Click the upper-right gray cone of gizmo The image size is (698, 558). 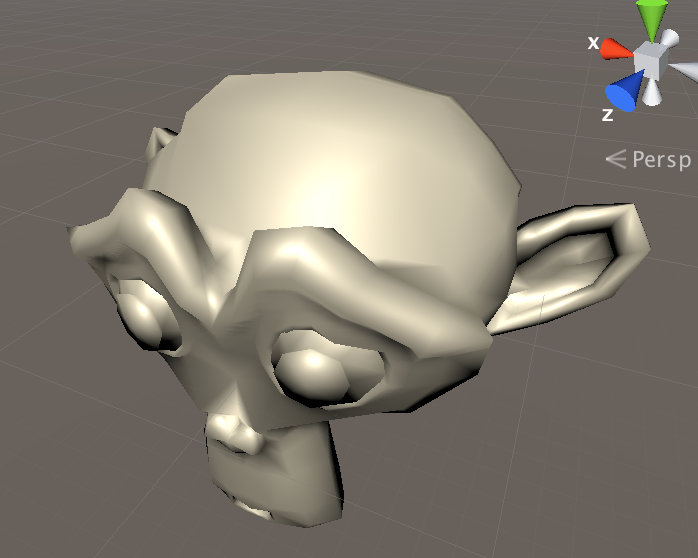(668, 38)
